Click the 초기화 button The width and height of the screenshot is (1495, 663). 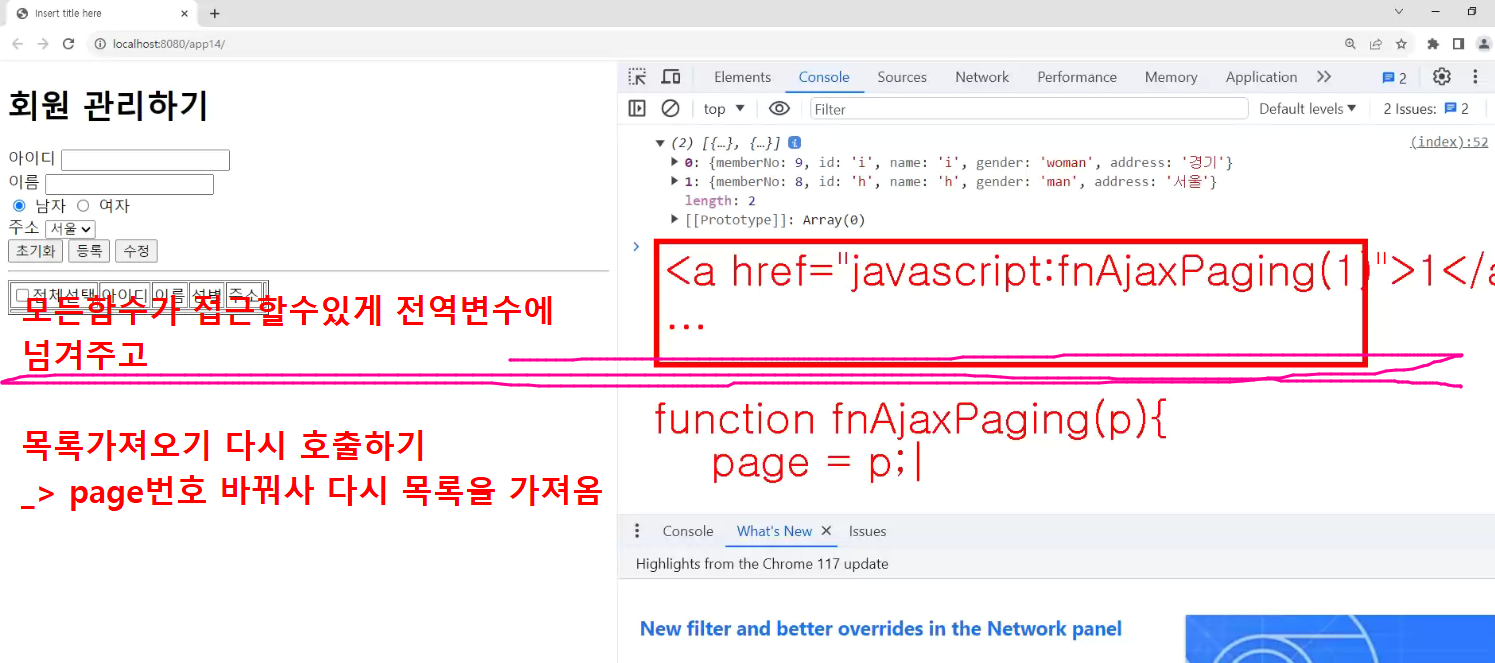coord(35,251)
